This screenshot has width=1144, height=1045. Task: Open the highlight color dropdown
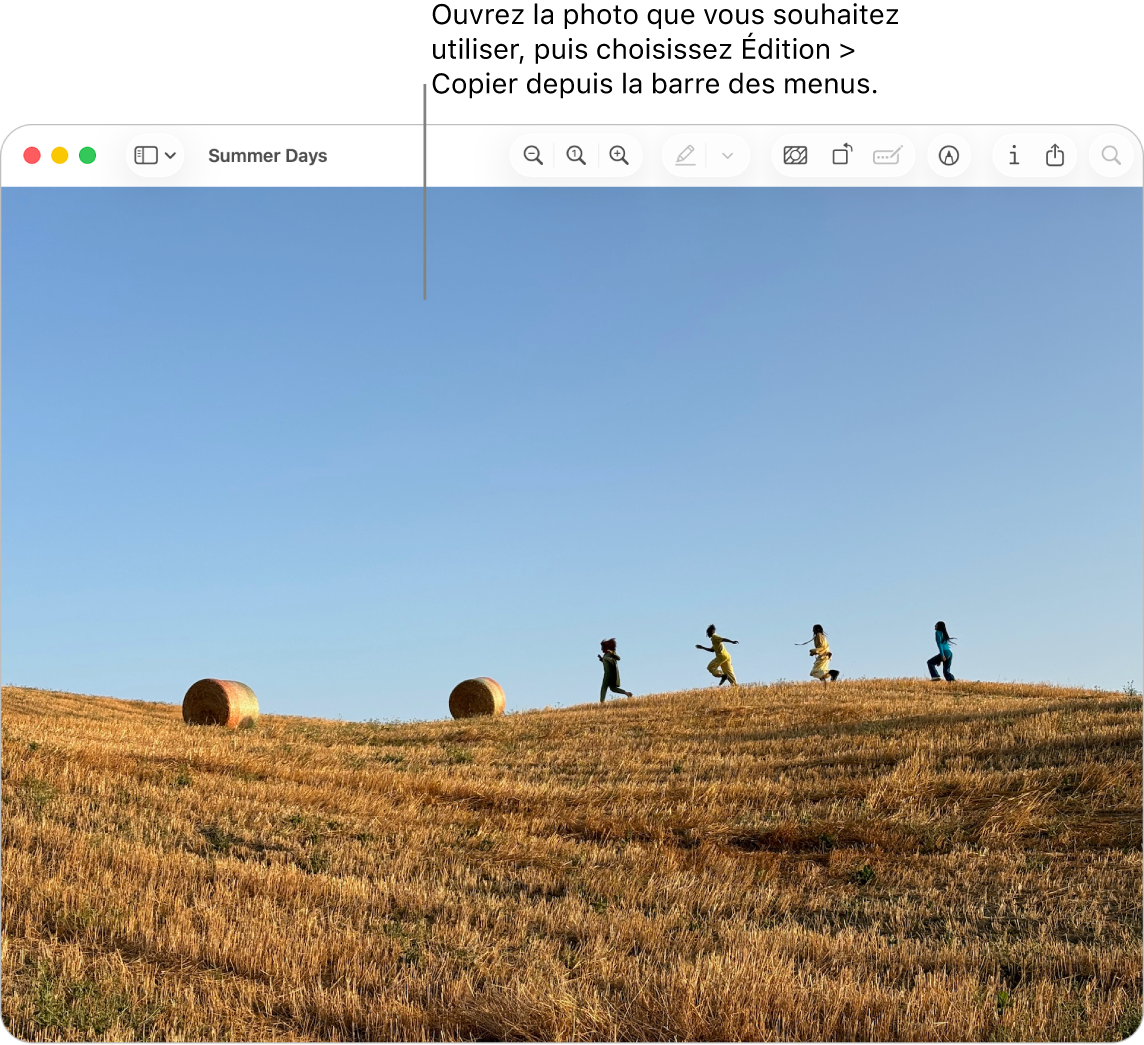727,155
